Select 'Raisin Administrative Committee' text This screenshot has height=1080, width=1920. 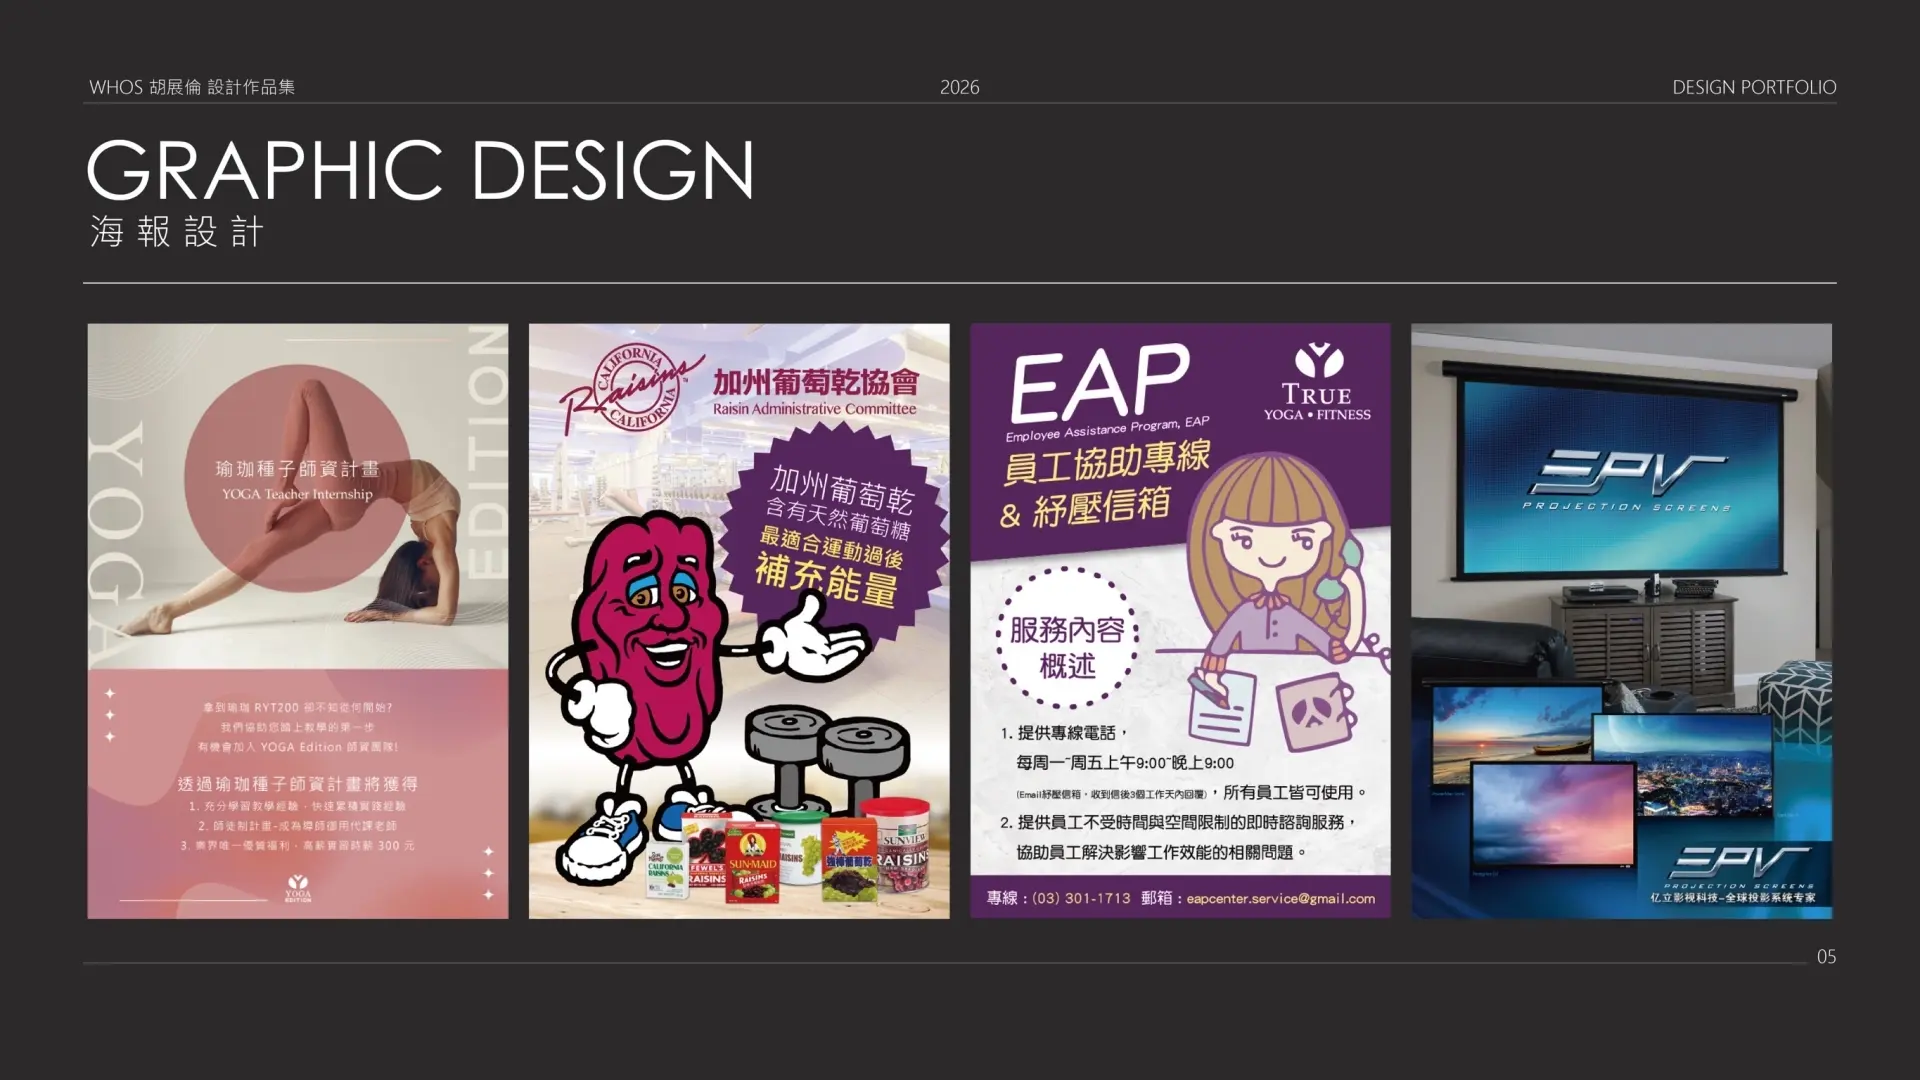tap(814, 409)
